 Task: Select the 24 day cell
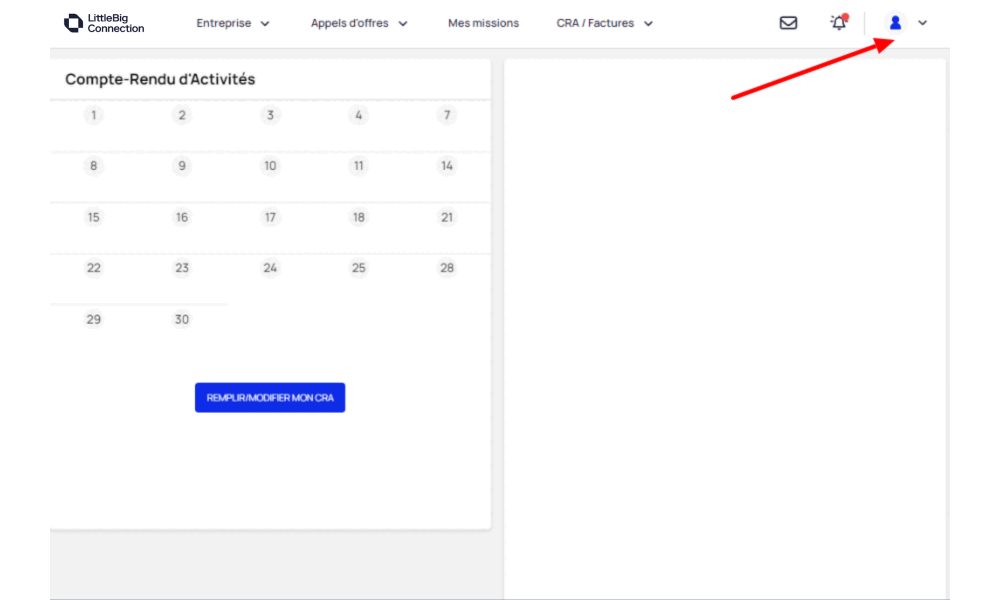coord(270,268)
